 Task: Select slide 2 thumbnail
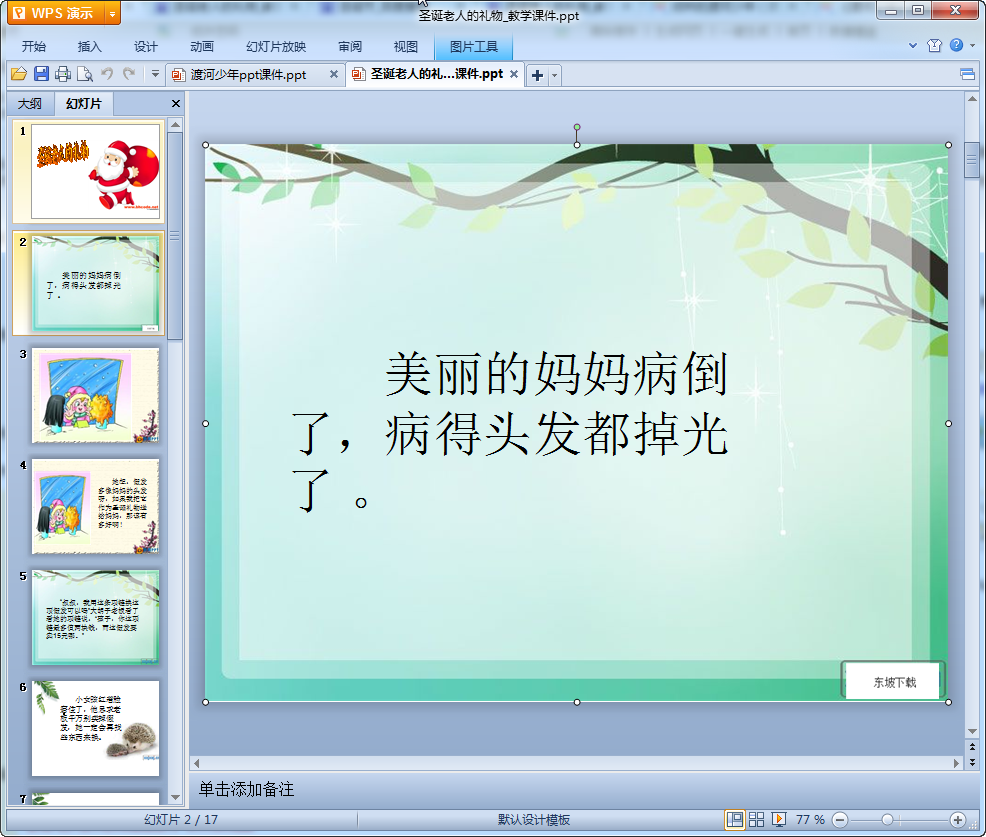click(x=96, y=283)
